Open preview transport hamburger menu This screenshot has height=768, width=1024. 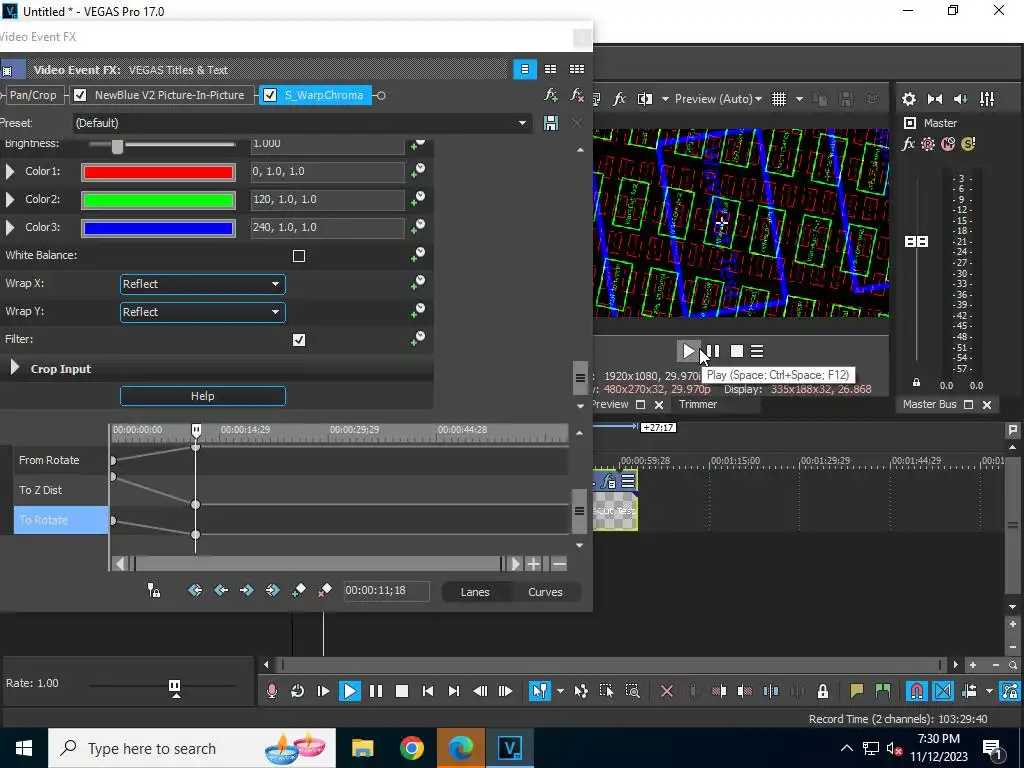click(x=757, y=351)
